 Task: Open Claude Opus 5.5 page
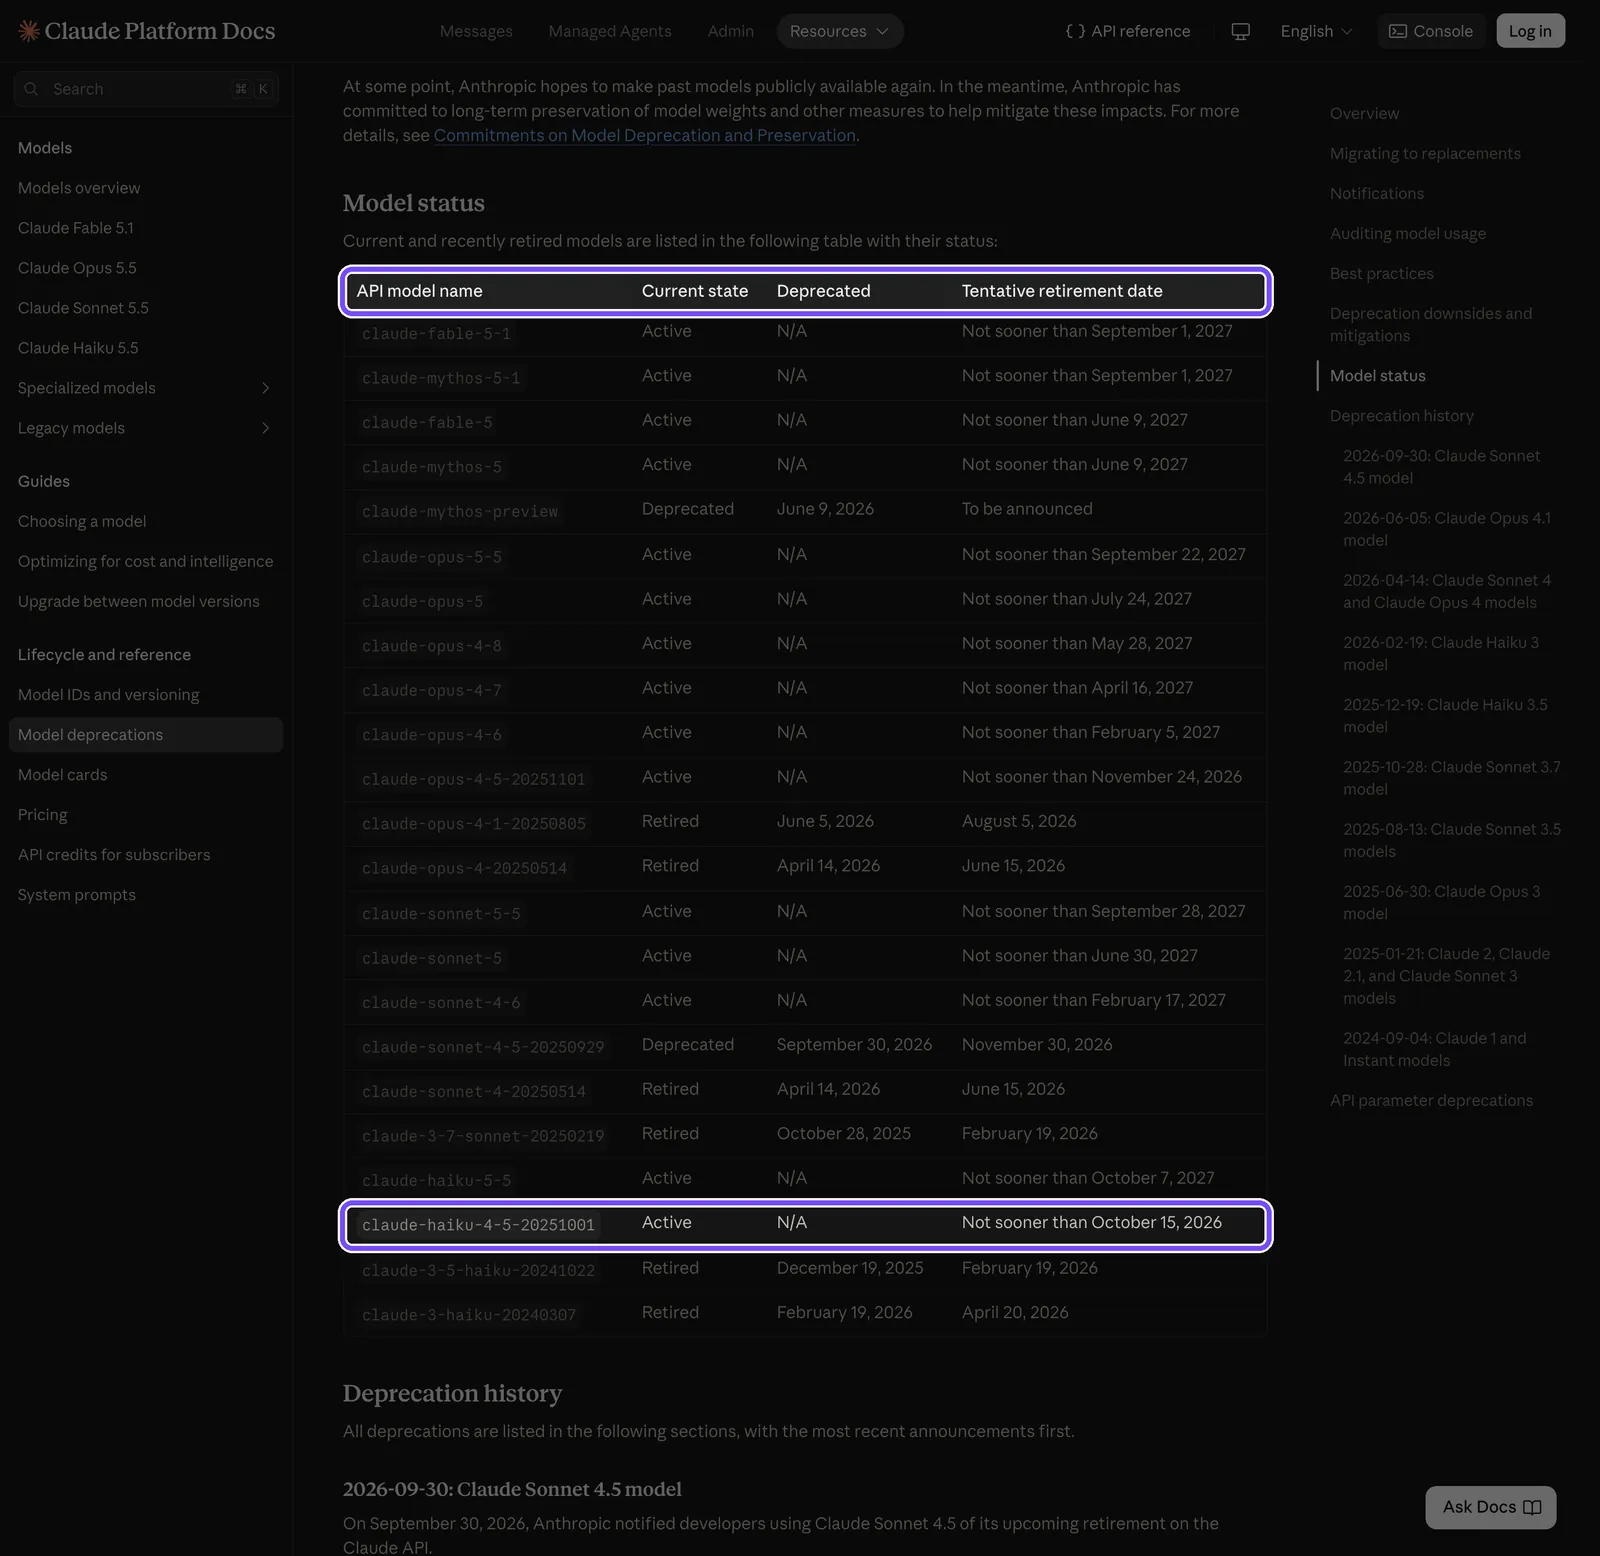tap(77, 268)
